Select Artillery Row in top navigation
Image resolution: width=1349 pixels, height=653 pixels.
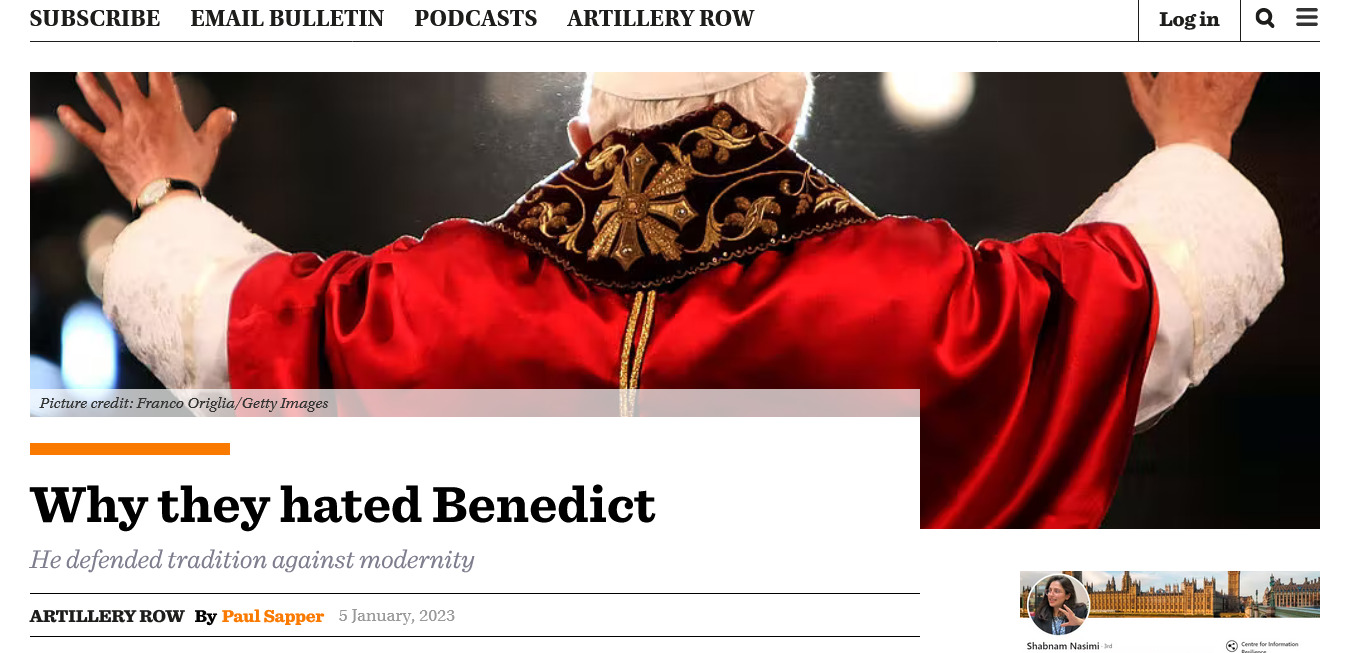[x=660, y=18]
